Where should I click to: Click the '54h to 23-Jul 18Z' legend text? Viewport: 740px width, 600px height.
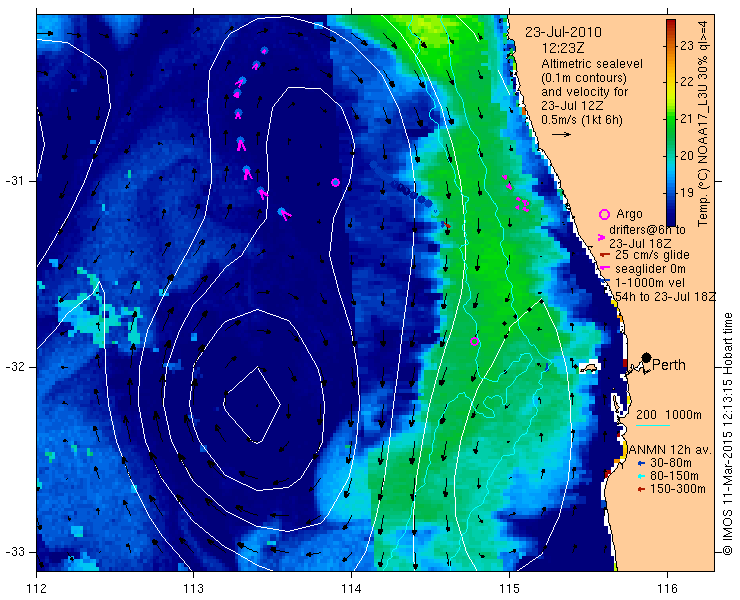(666, 296)
